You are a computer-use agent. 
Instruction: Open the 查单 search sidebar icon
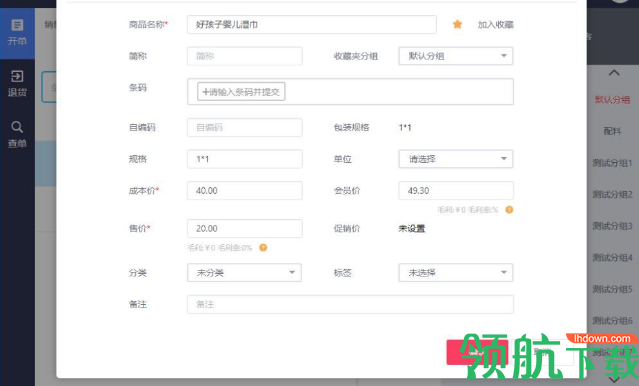17,134
